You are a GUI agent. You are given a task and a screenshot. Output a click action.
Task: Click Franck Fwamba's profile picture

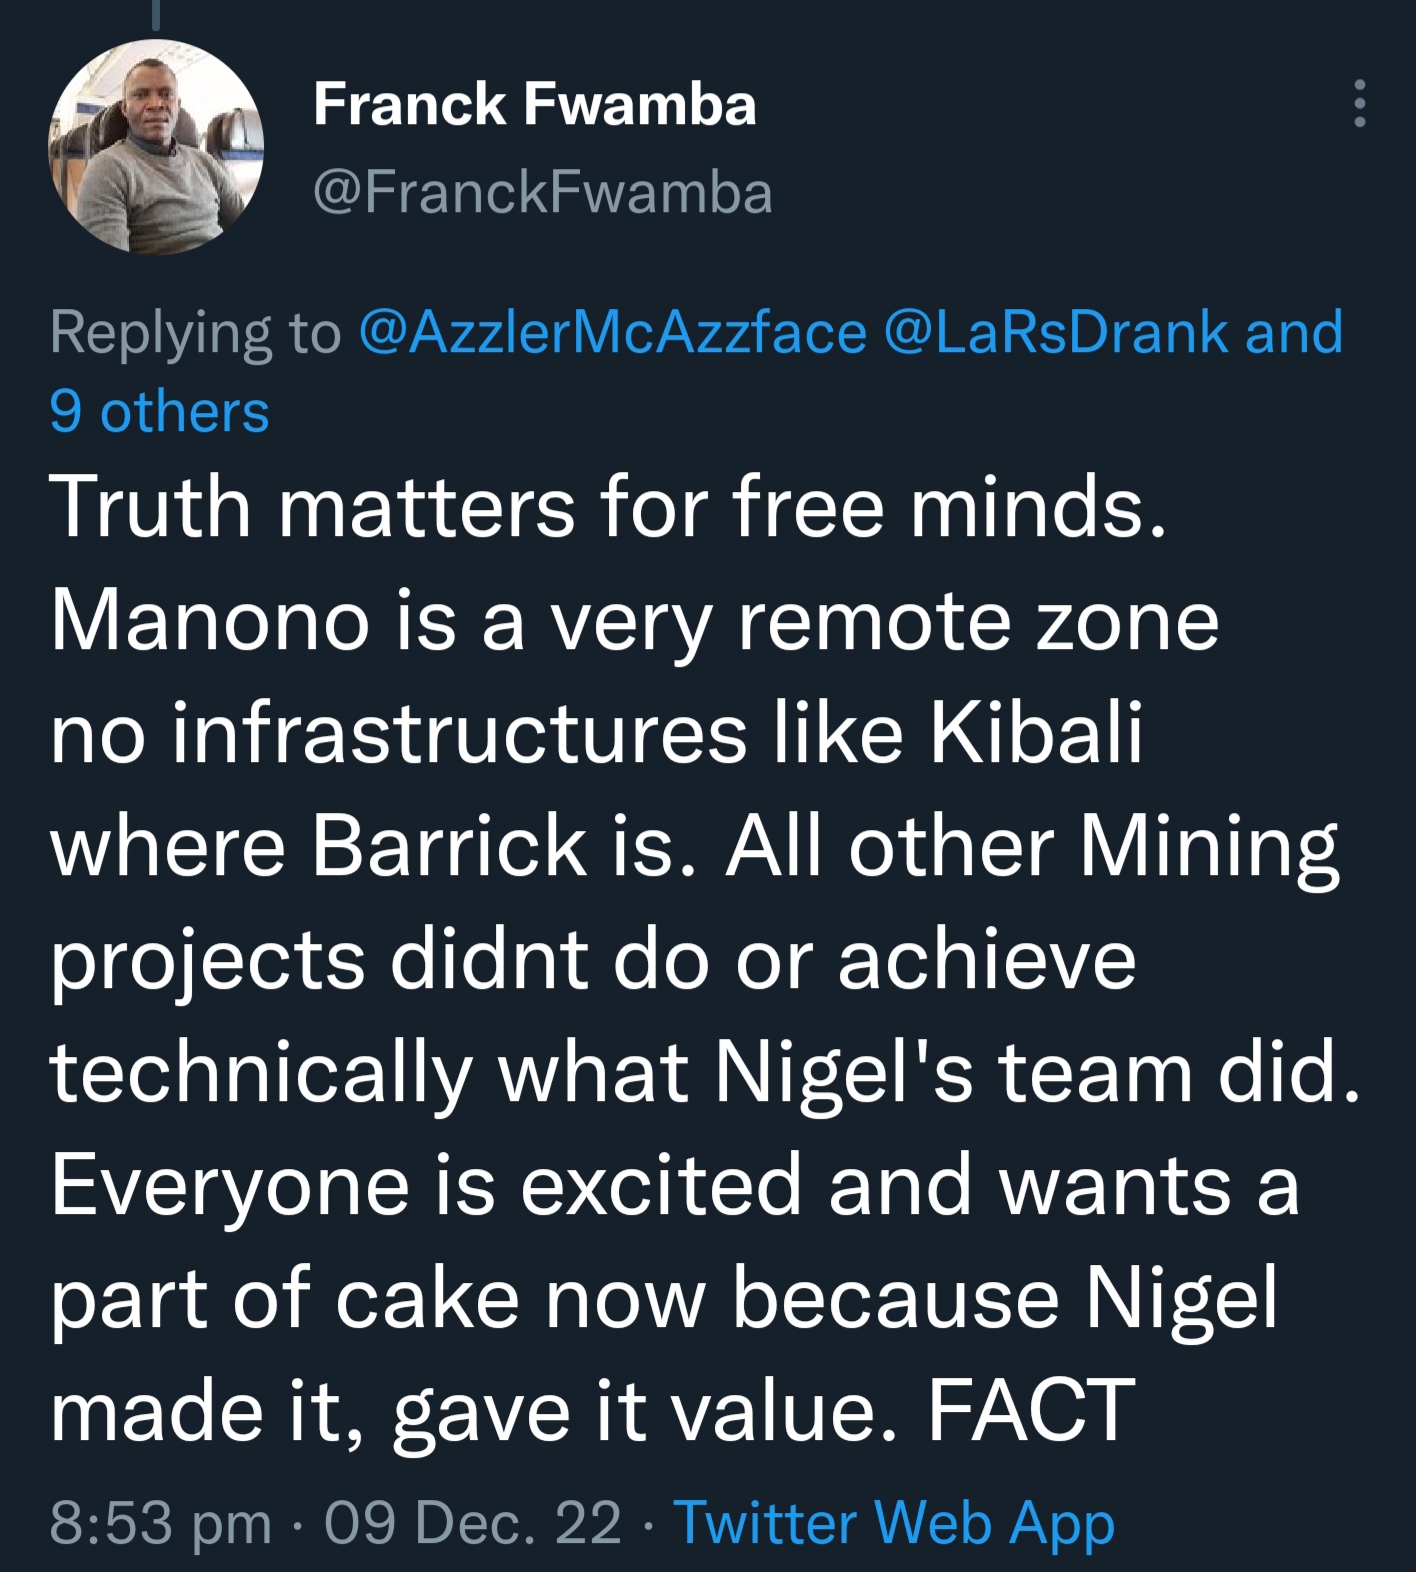coord(156,147)
